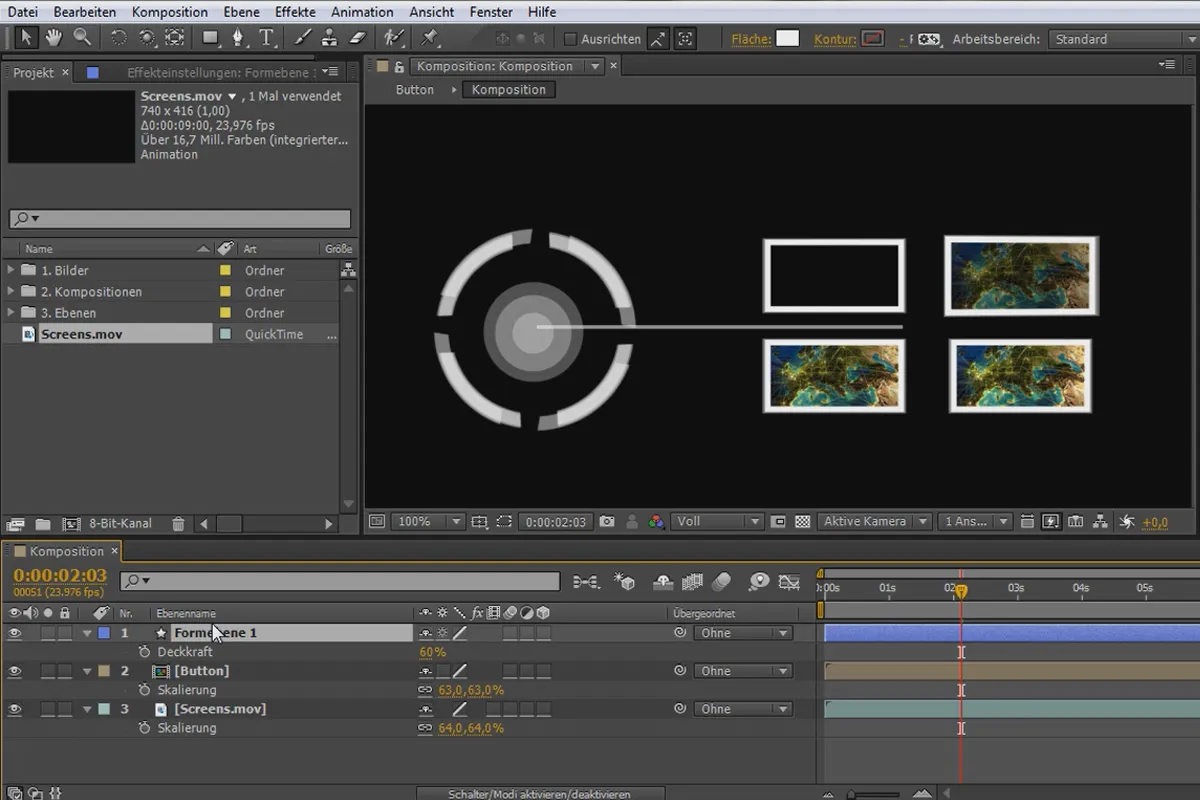This screenshot has width=1200, height=800.
Task: Select the Zoom magnifier tool
Action: point(82,38)
